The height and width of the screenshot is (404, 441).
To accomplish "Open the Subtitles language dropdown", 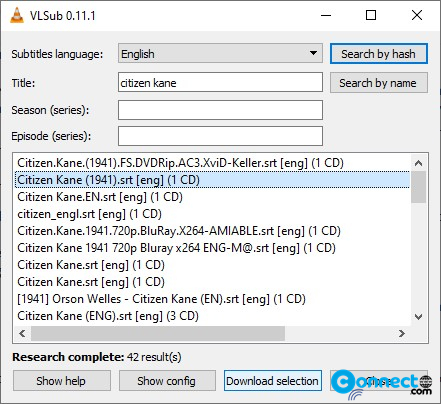I will tap(220, 53).
